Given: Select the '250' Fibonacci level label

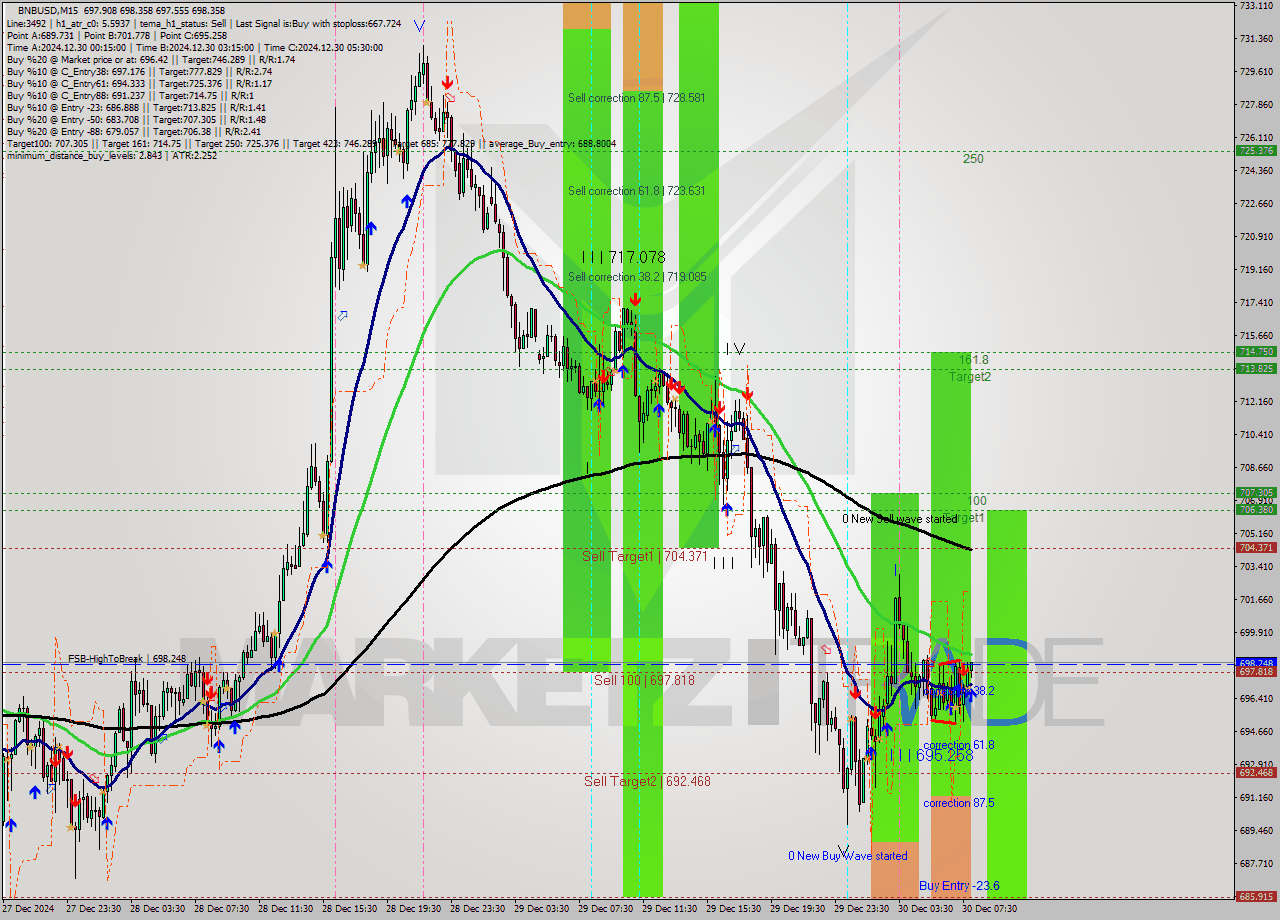Looking at the screenshot, I should pyautogui.click(x=973, y=159).
